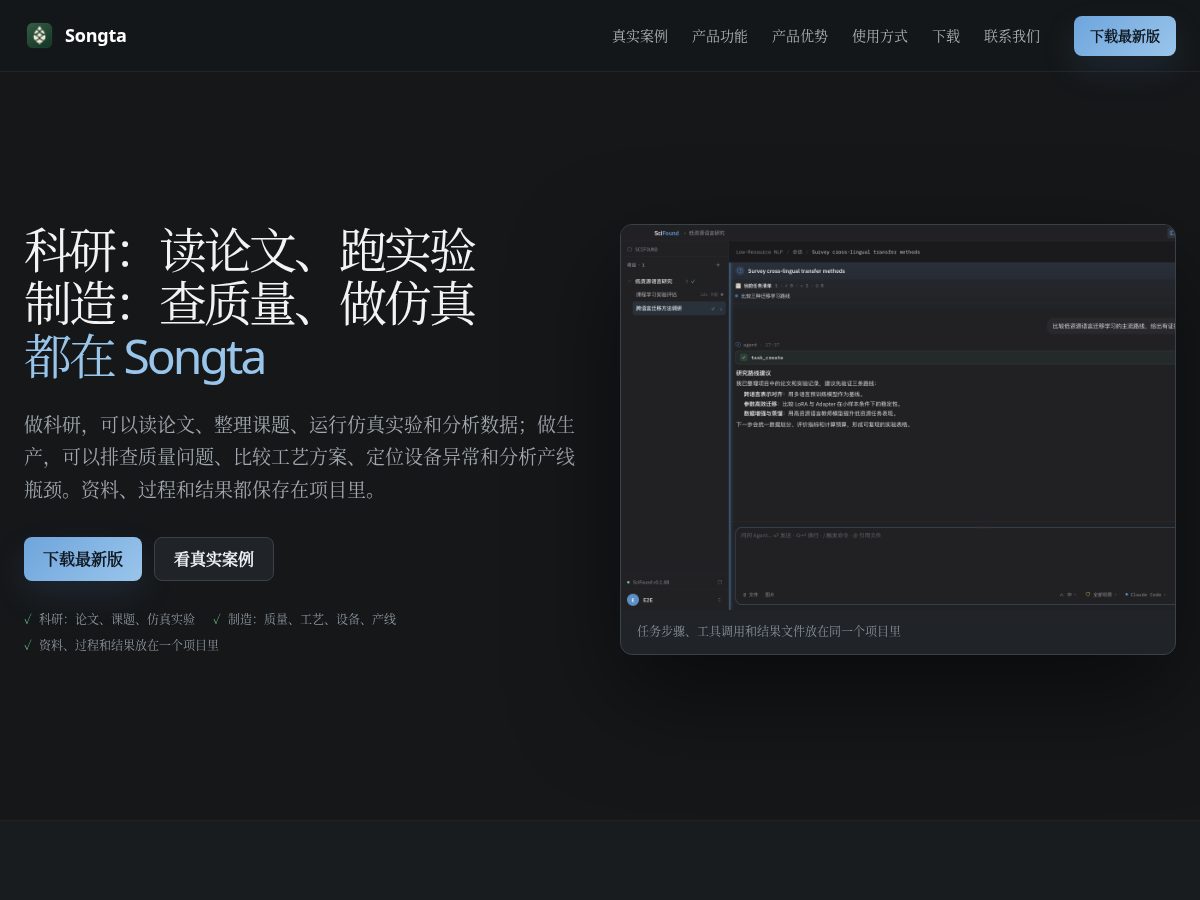This screenshot has height=900, width=1200.
Task: Click the Songta brand name in header
Action: 95,36
